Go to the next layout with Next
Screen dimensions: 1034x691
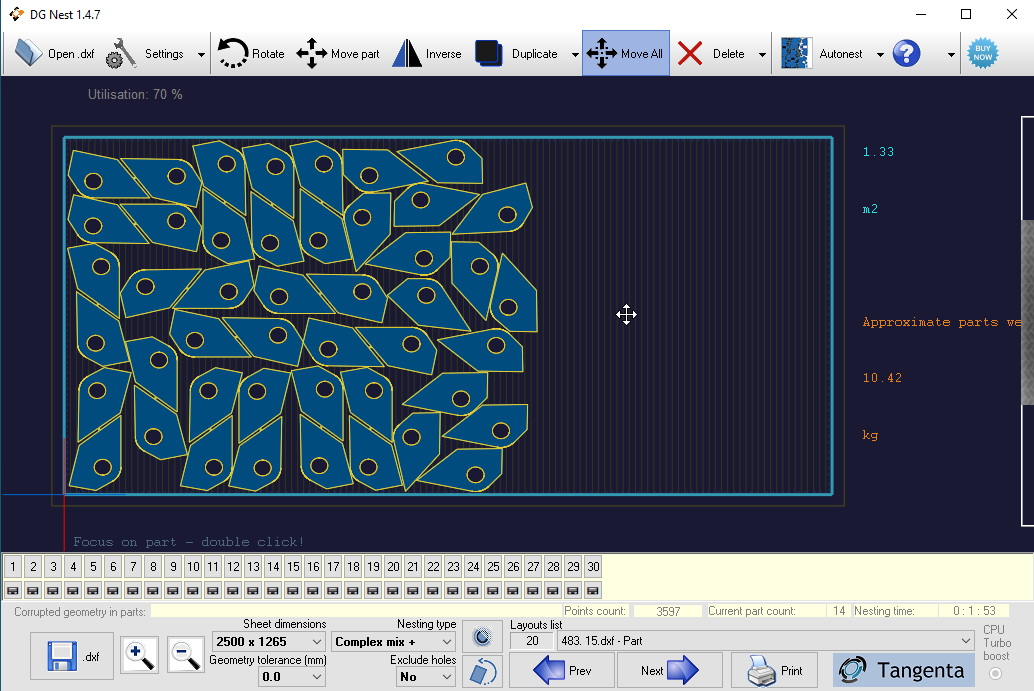(670, 669)
